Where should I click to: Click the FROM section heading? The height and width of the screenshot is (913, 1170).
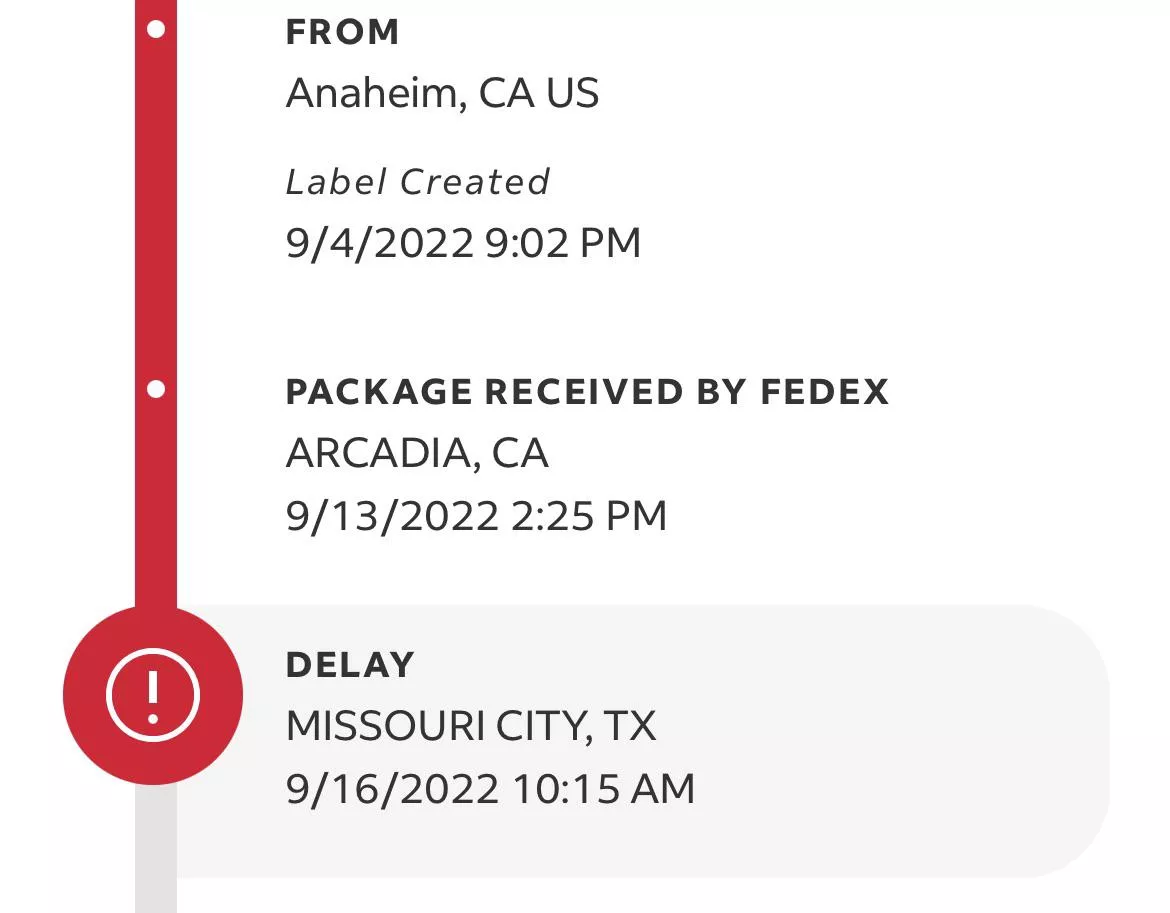tap(342, 32)
